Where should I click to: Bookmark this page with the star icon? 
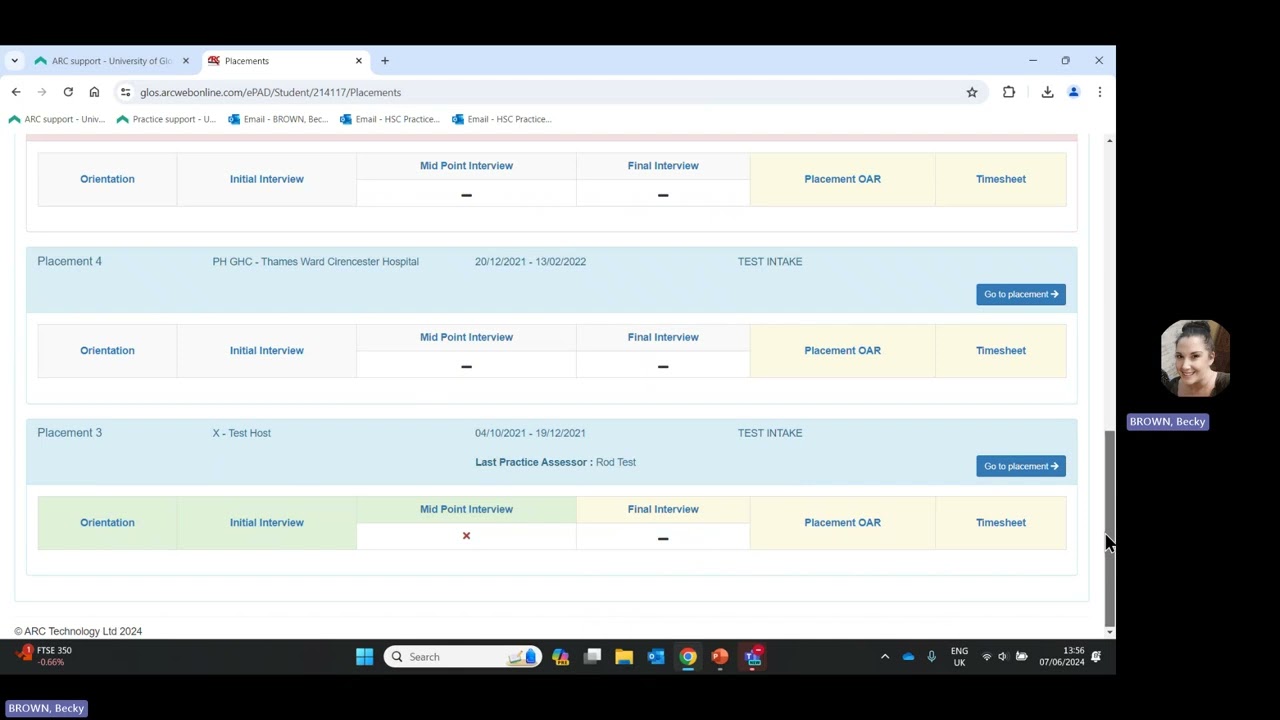(x=972, y=92)
